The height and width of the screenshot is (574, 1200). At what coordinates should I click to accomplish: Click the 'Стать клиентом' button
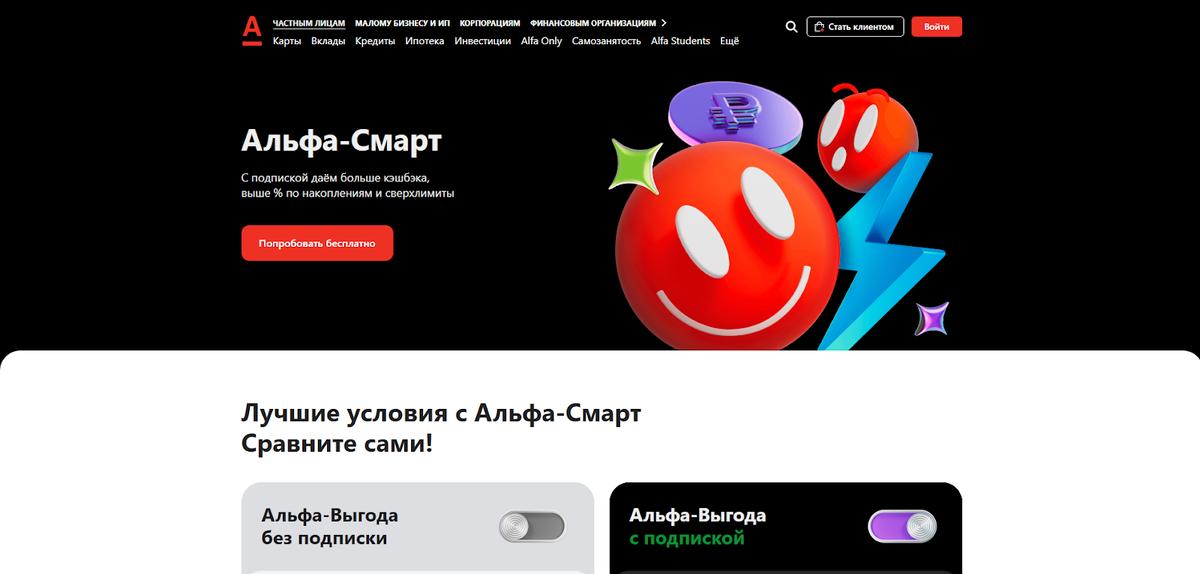coord(855,27)
